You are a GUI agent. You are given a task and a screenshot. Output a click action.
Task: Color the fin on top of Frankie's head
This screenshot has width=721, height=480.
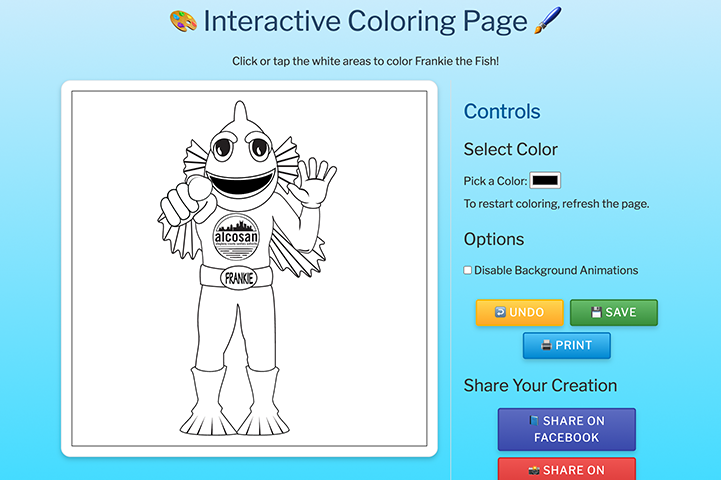tap(240, 113)
